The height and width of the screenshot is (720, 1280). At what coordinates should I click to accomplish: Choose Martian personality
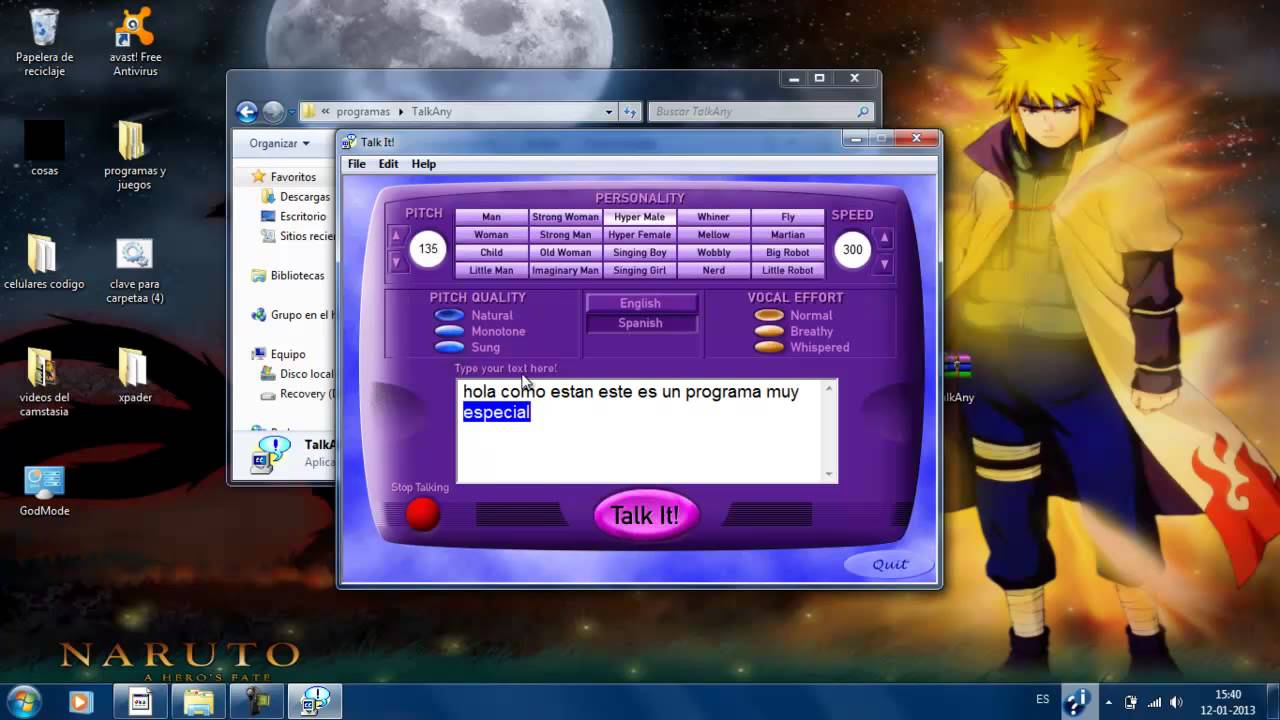click(x=788, y=235)
